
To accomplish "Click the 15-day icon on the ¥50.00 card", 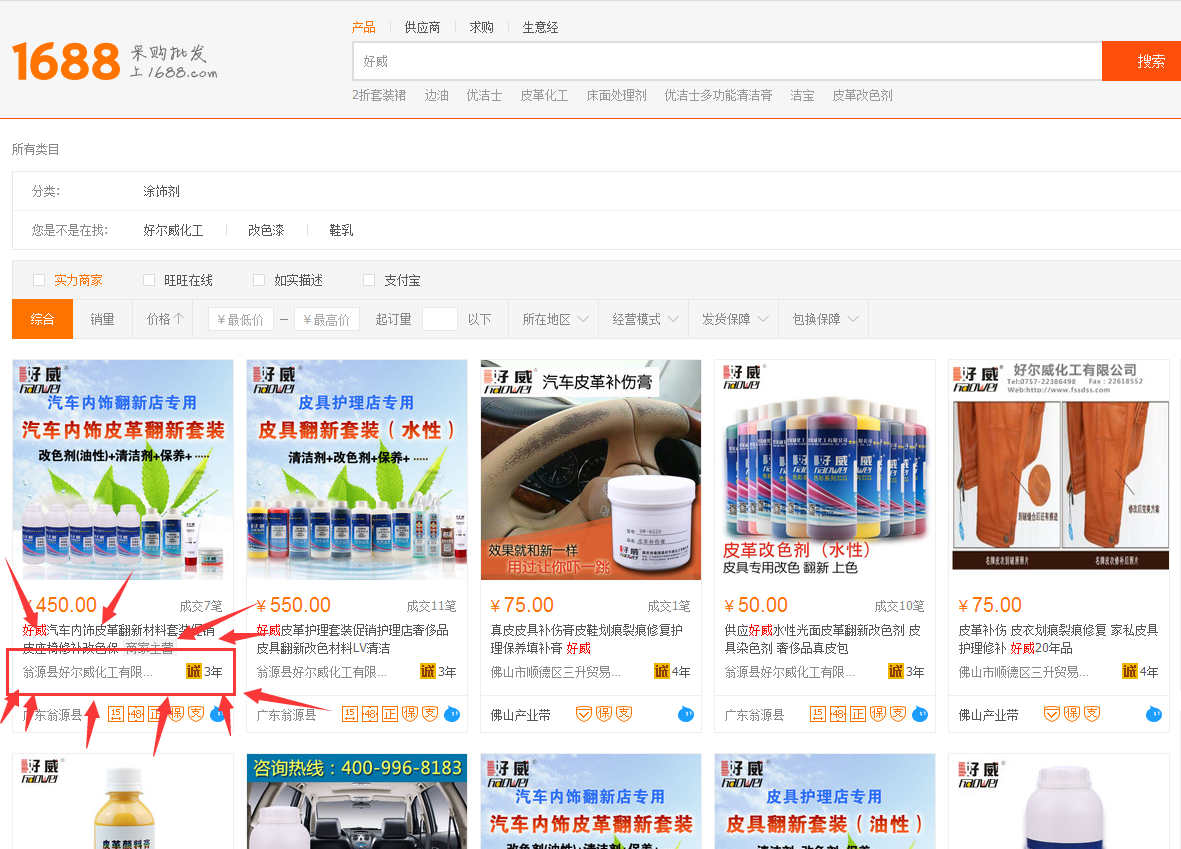I will (x=818, y=714).
